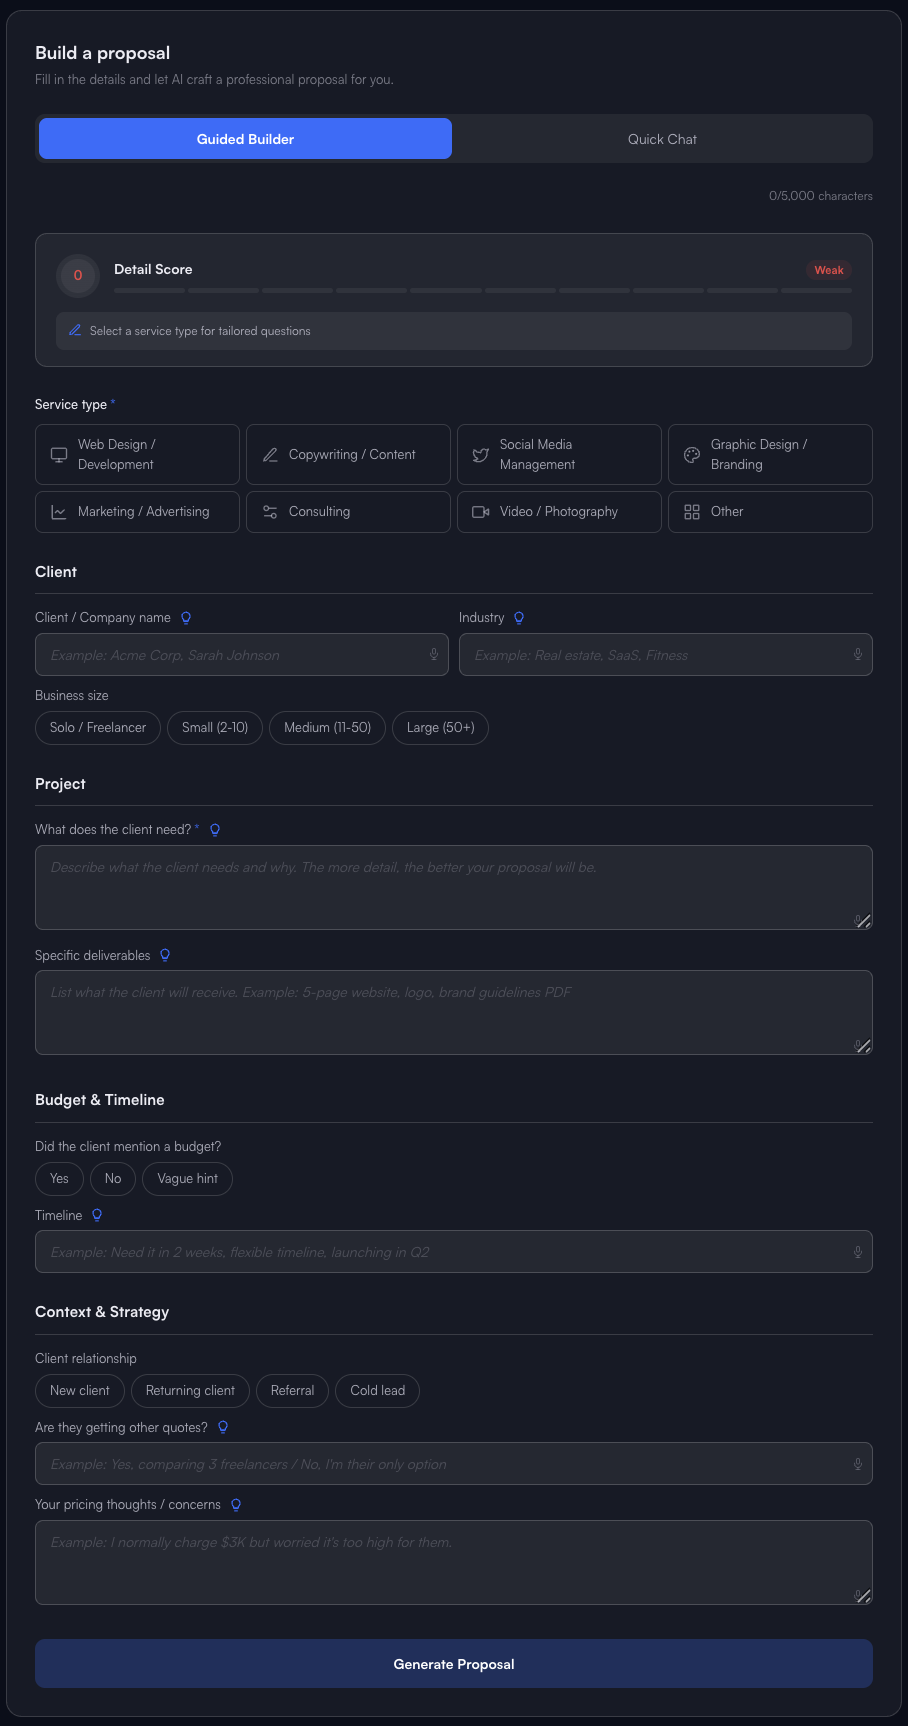This screenshot has height=1726, width=908.
Task: Select the Guided Builder tab
Action: [245, 139]
